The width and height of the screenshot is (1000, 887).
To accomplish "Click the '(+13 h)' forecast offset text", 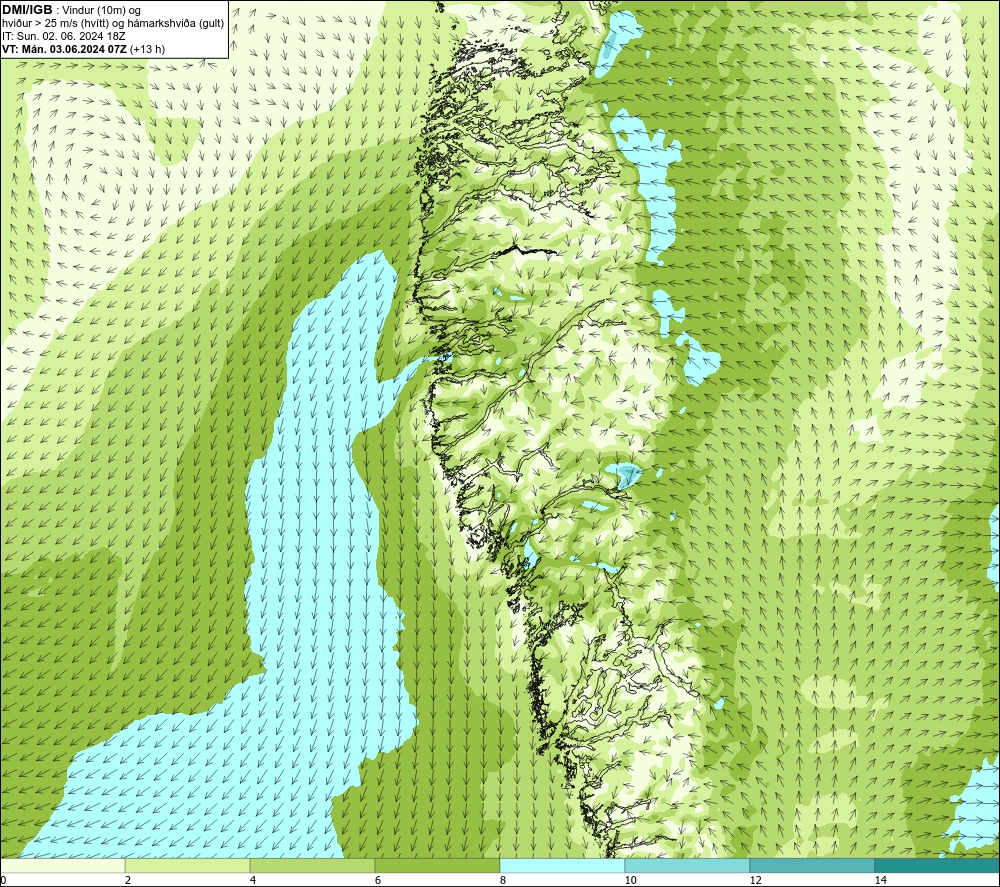I will click(147, 49).
